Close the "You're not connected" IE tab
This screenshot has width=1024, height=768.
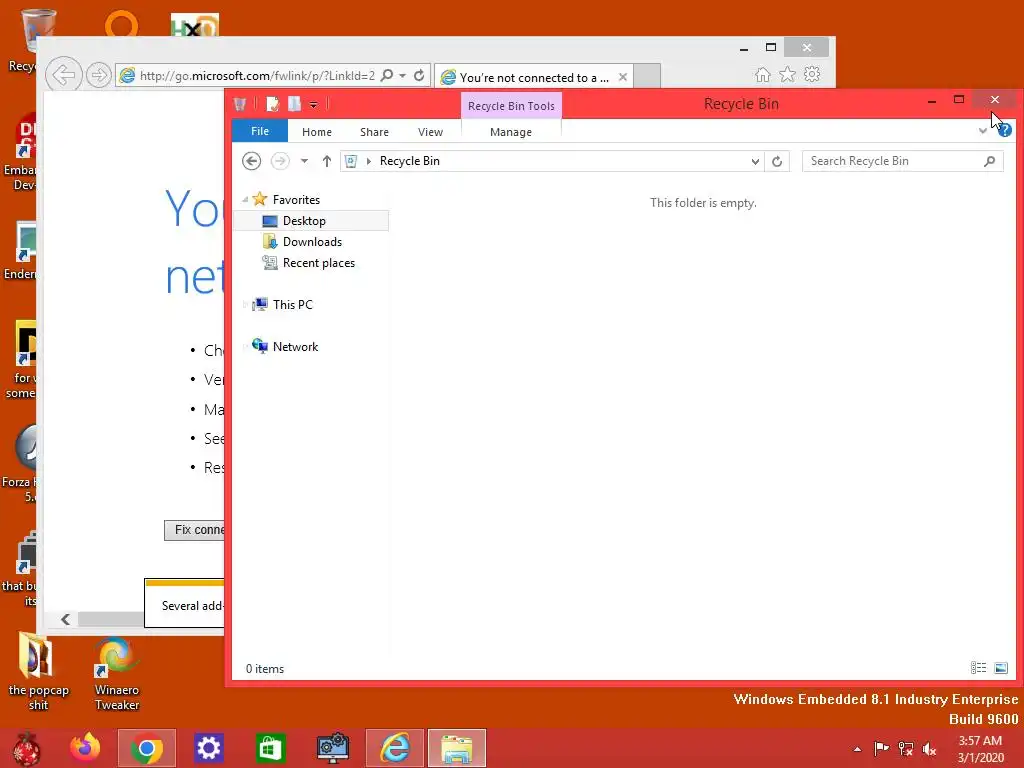pyautogui.click(x=623, y=77)
